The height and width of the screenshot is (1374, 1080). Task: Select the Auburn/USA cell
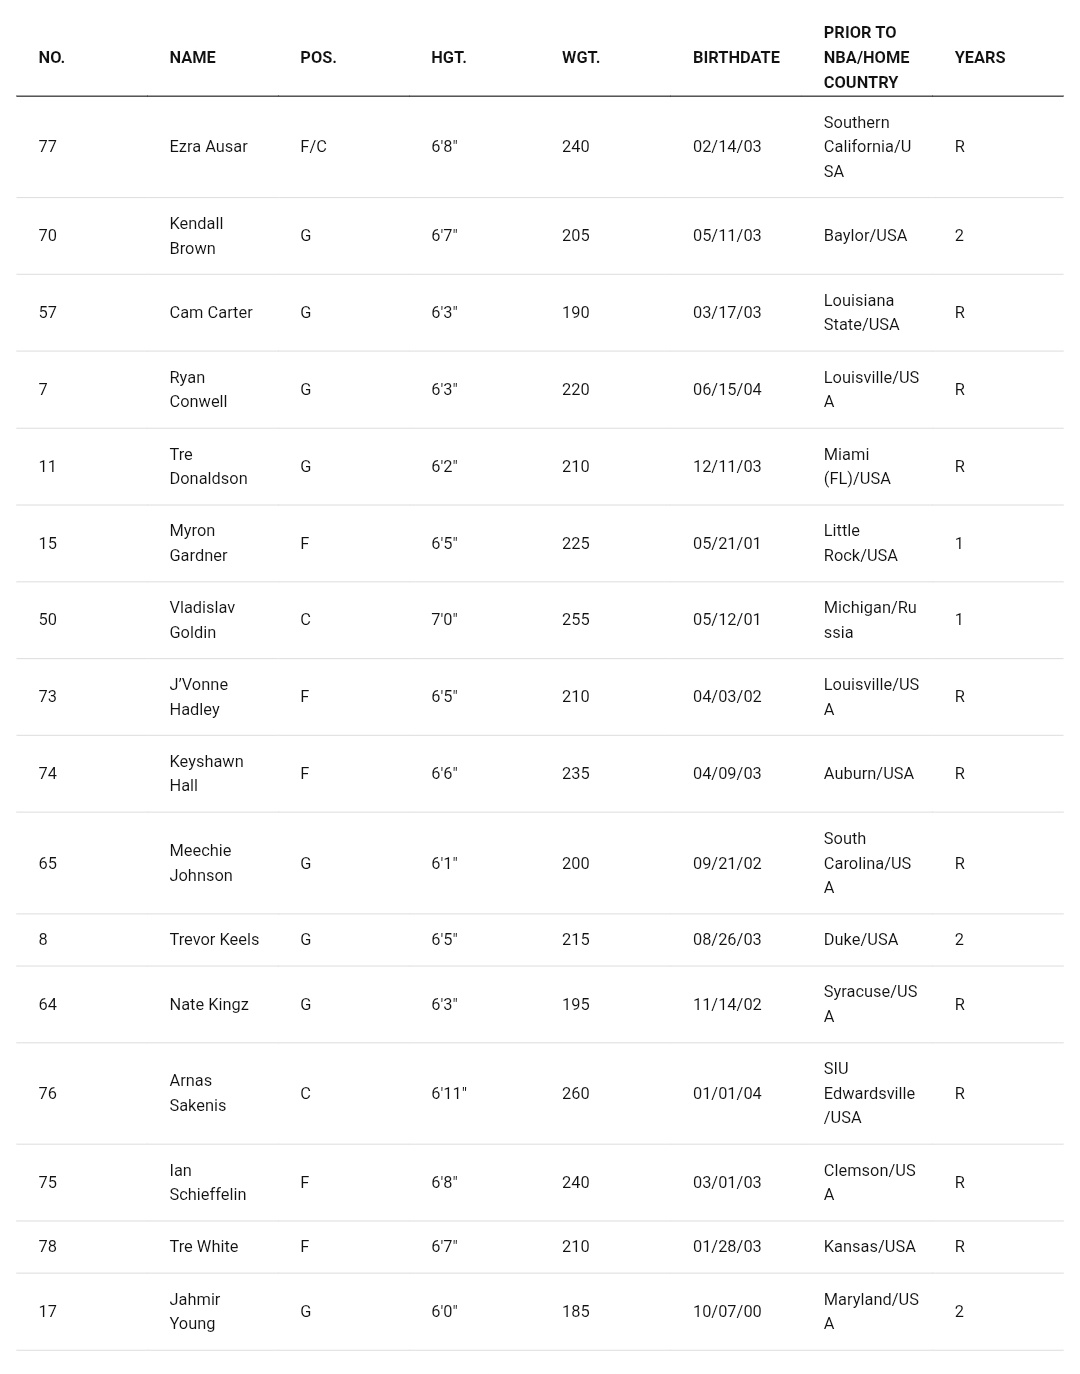pyautogui.click(x=868, y=774)
